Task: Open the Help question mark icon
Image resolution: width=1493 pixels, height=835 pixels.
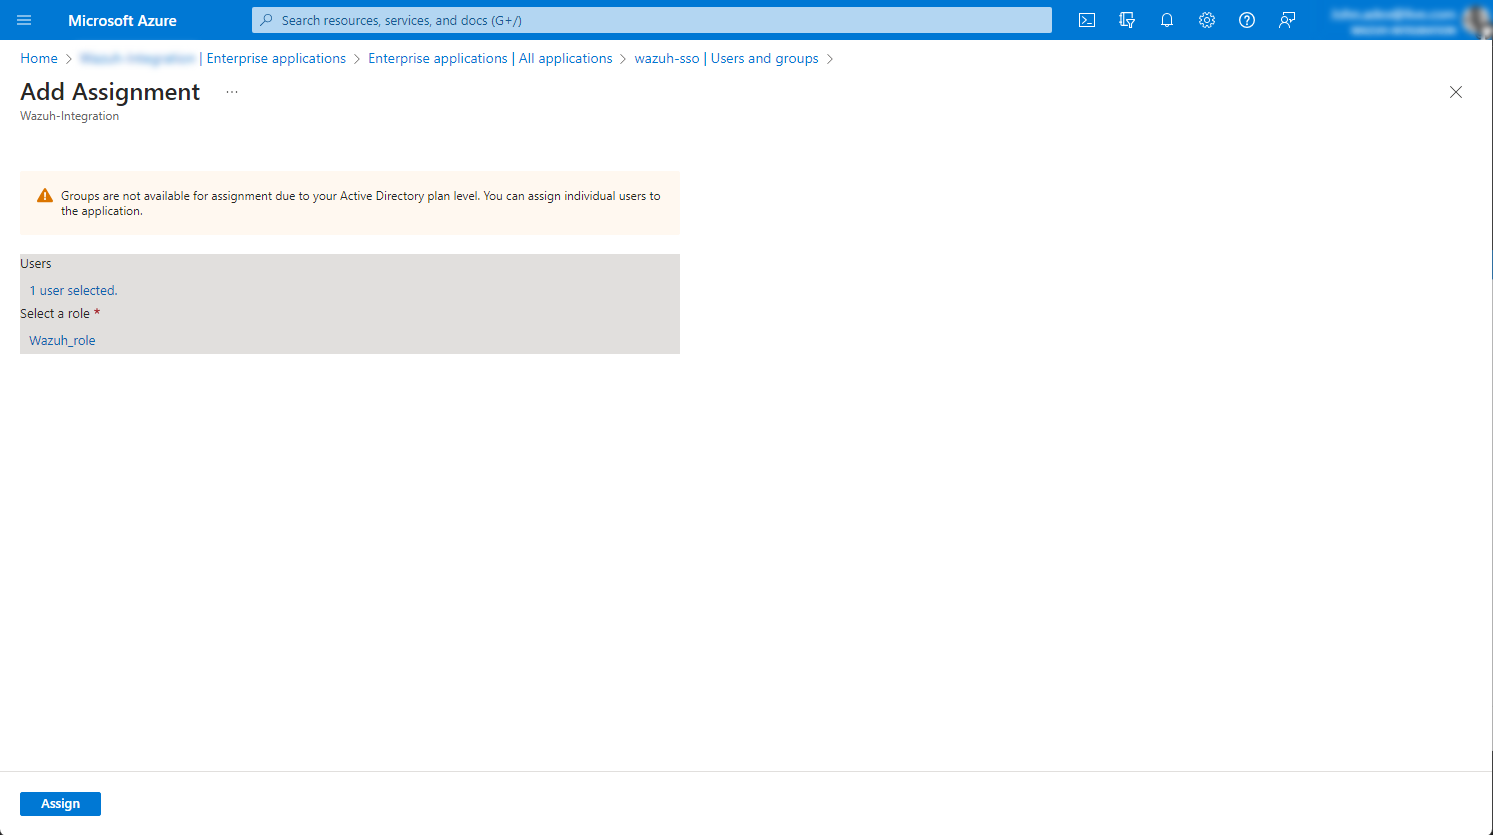Action: click(x=1247, y=20)
